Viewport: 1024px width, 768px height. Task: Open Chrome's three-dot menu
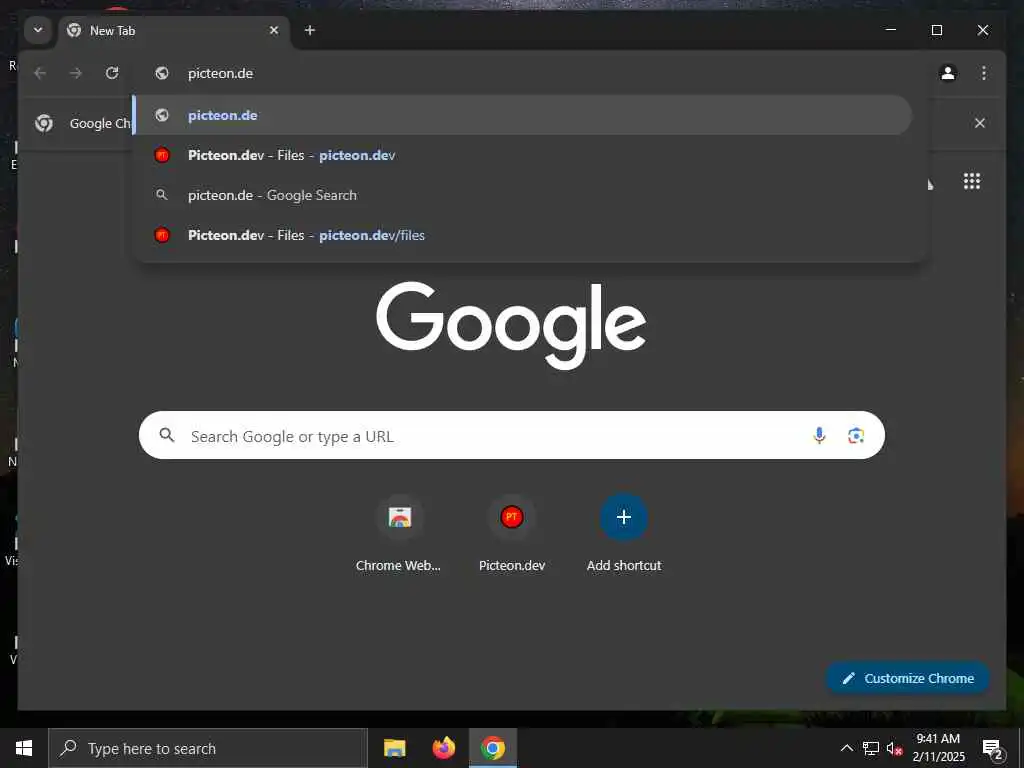click(x=984, y=73)
